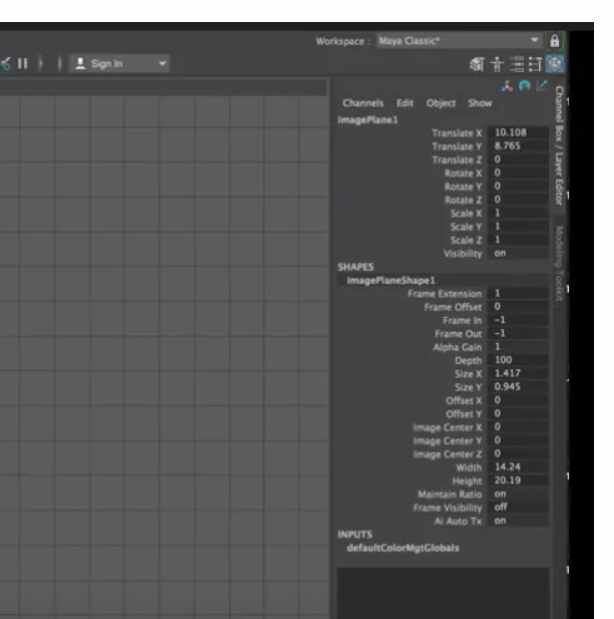The width and height of the screenshot is (614, 619).
Task: Click the Maintain Ratio on value
Action: tap(518, 494)
